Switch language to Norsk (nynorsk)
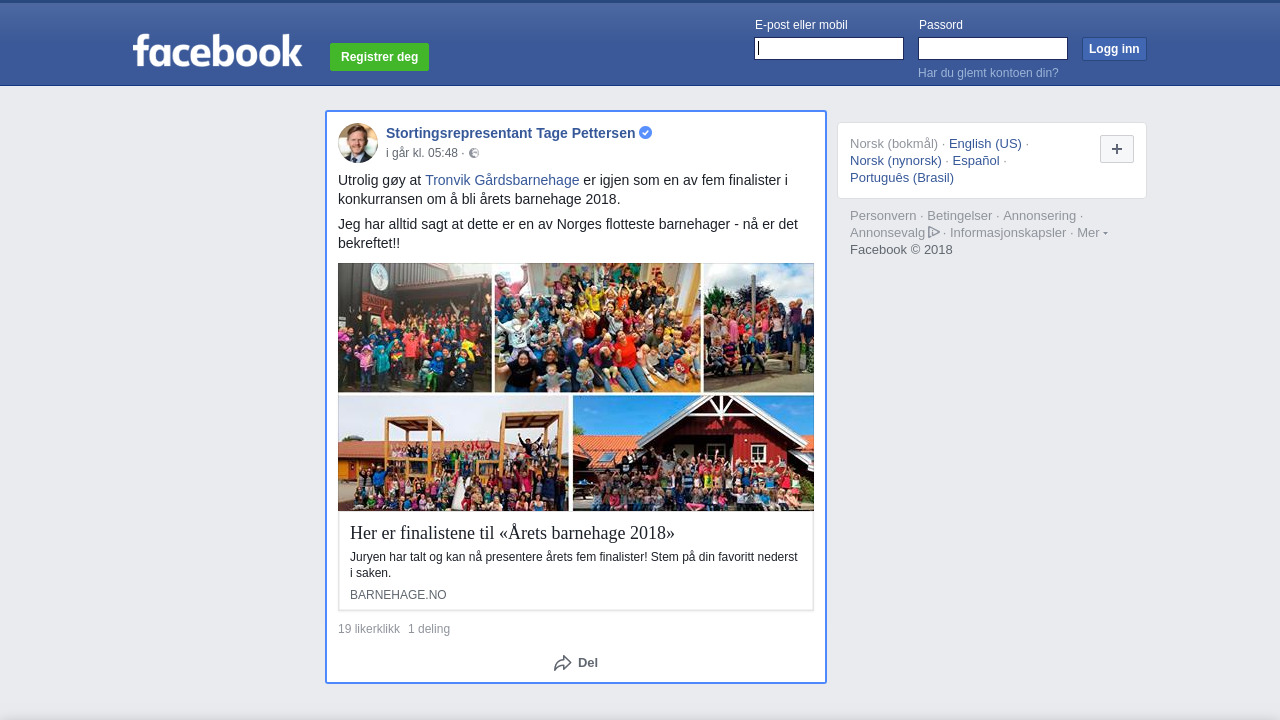Image resolution: width=1280 pixels, height=720 pixels. point(896,160)
